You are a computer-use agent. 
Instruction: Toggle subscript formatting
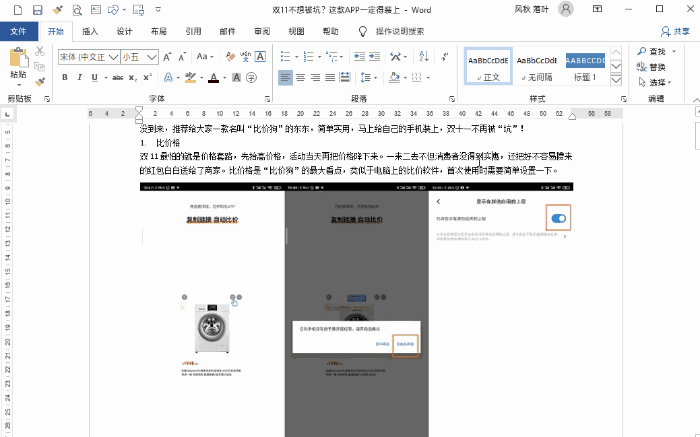133,77
